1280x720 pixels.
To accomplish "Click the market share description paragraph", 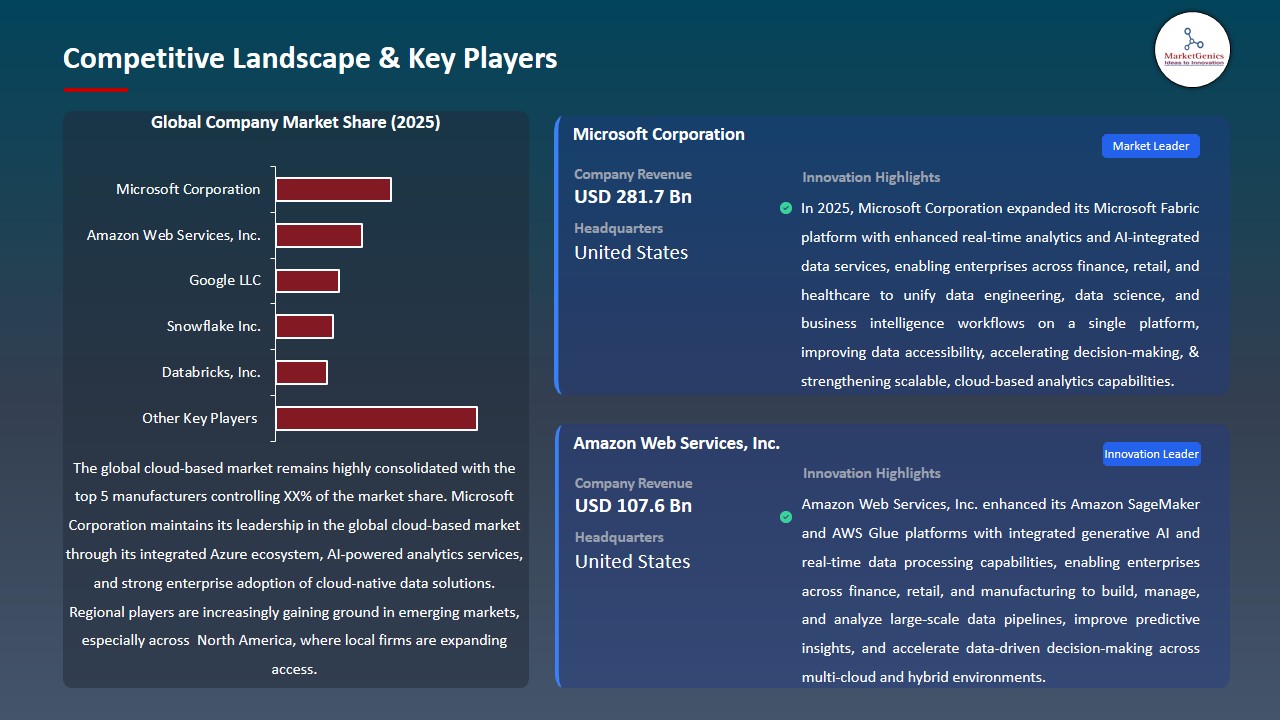I will tap(295, 568).
